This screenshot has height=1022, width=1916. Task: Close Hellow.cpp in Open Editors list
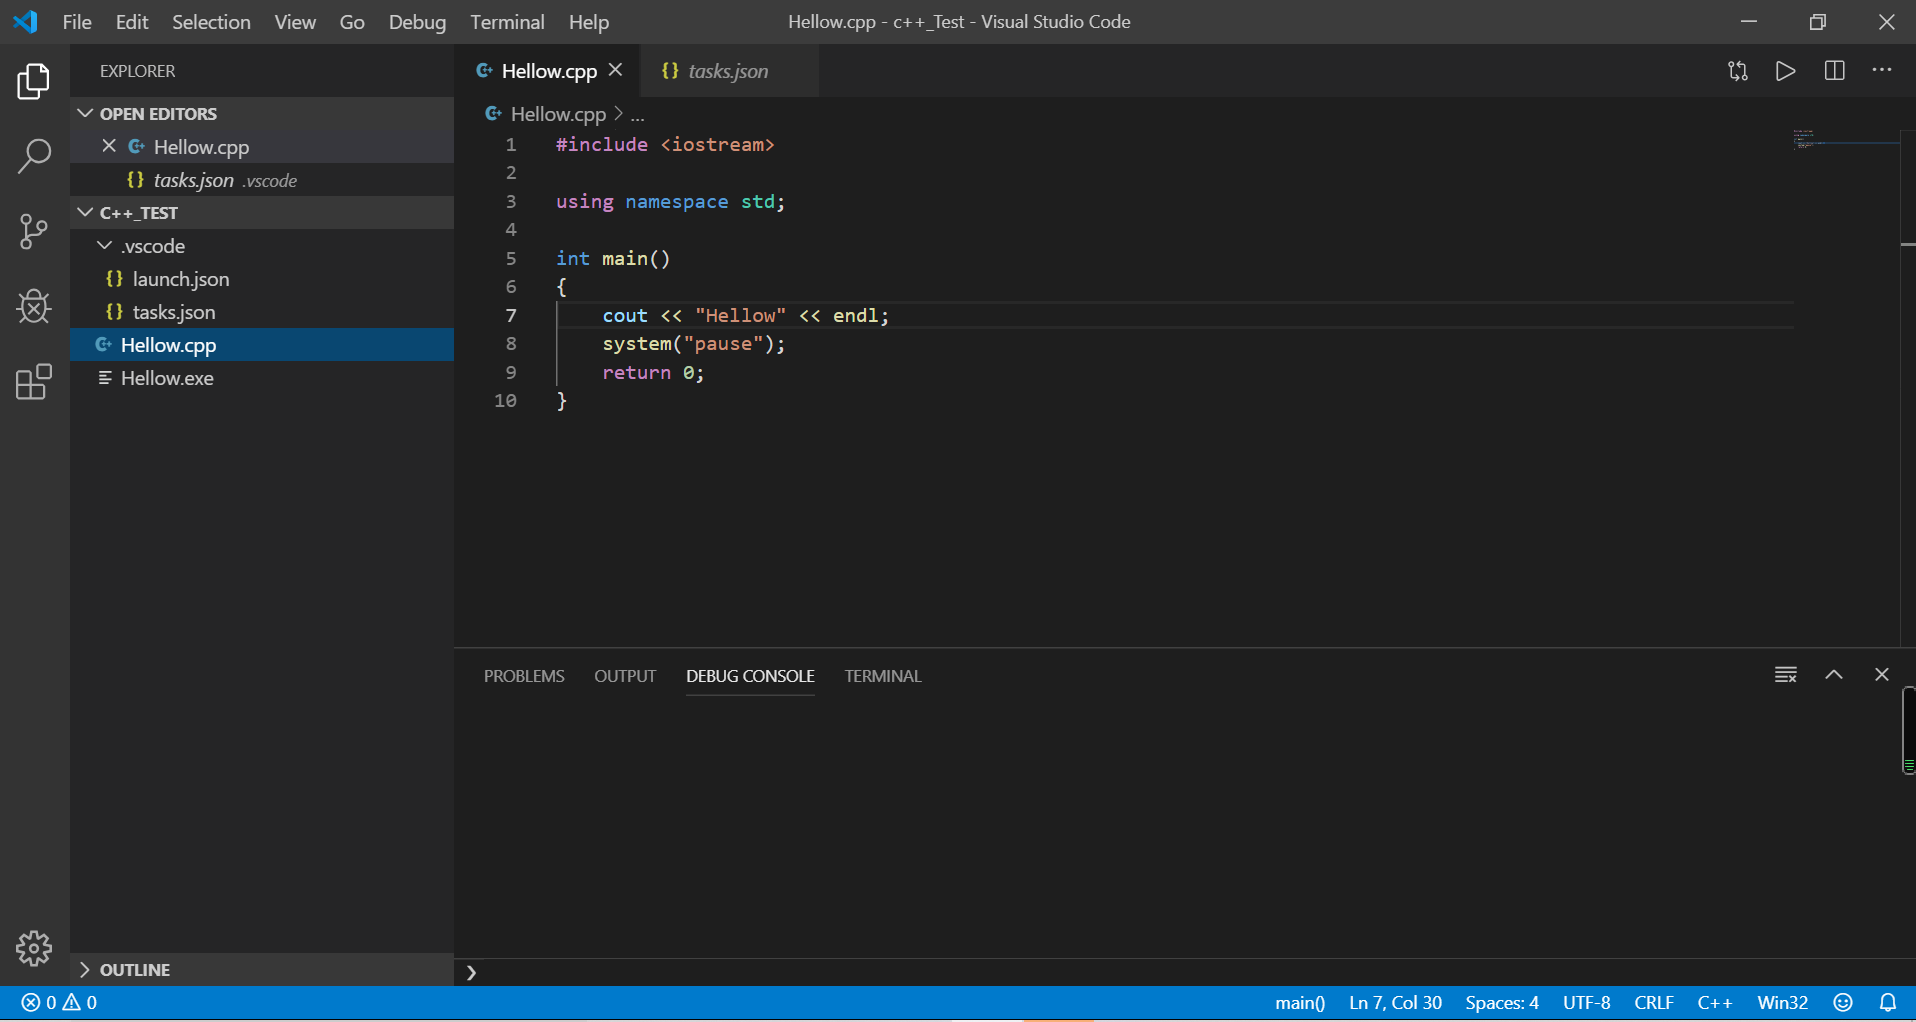pos(109,146)
